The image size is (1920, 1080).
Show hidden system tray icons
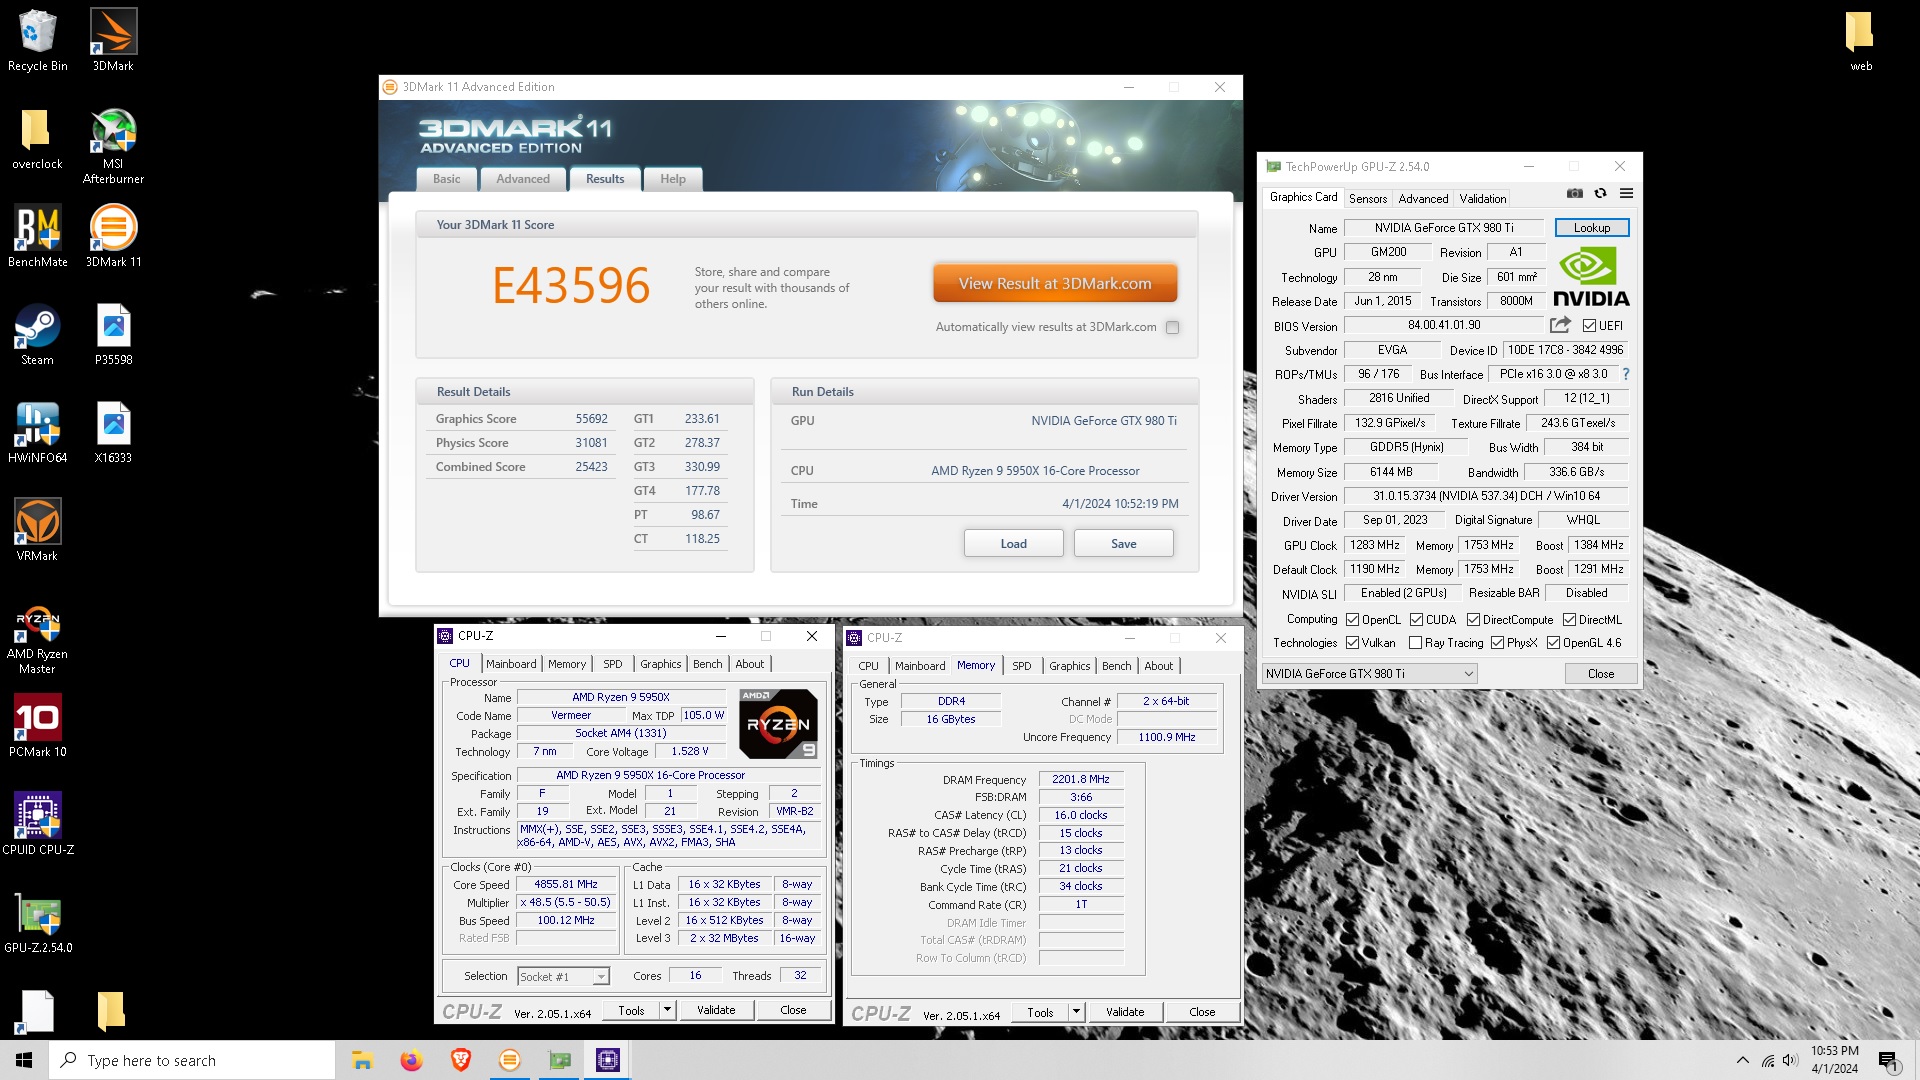(x=1743, y=1060)
